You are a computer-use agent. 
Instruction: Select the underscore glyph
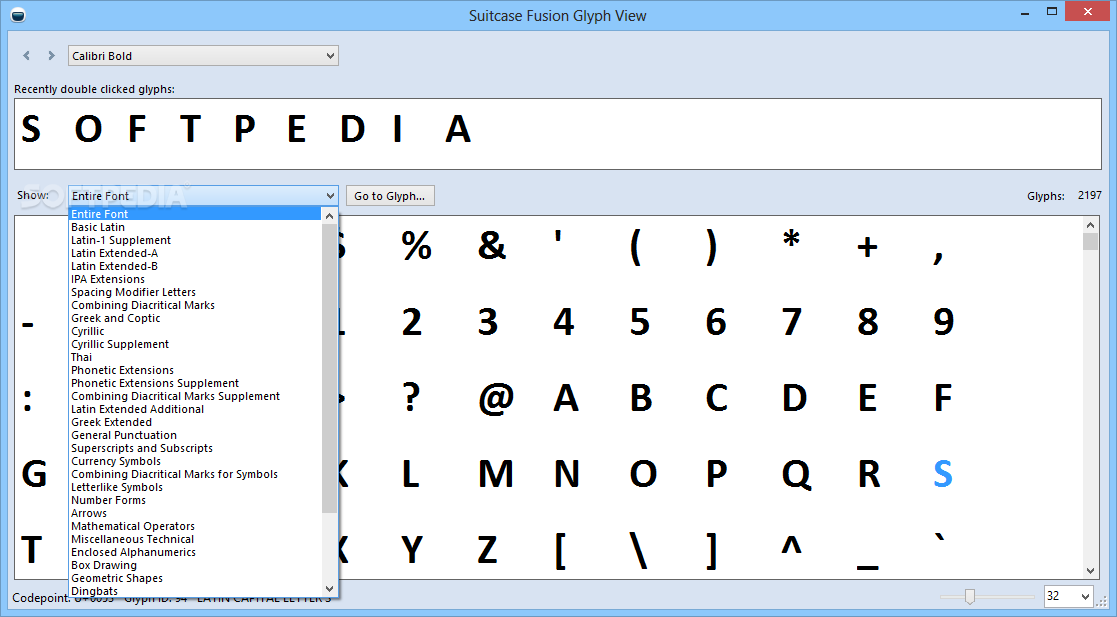coord(867,568)
